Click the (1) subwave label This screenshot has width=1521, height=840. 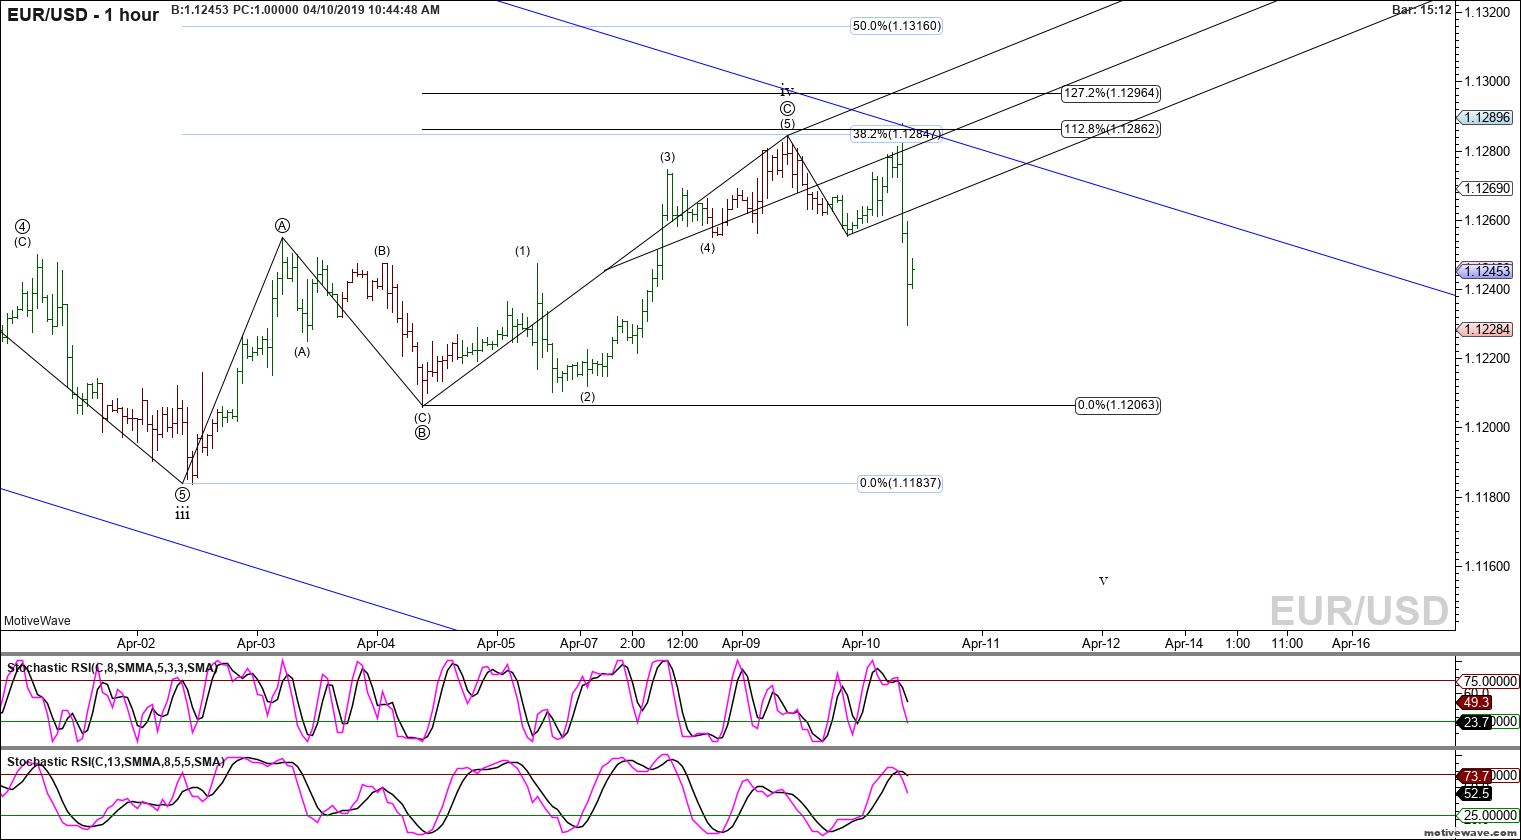[x=523, y=251]
